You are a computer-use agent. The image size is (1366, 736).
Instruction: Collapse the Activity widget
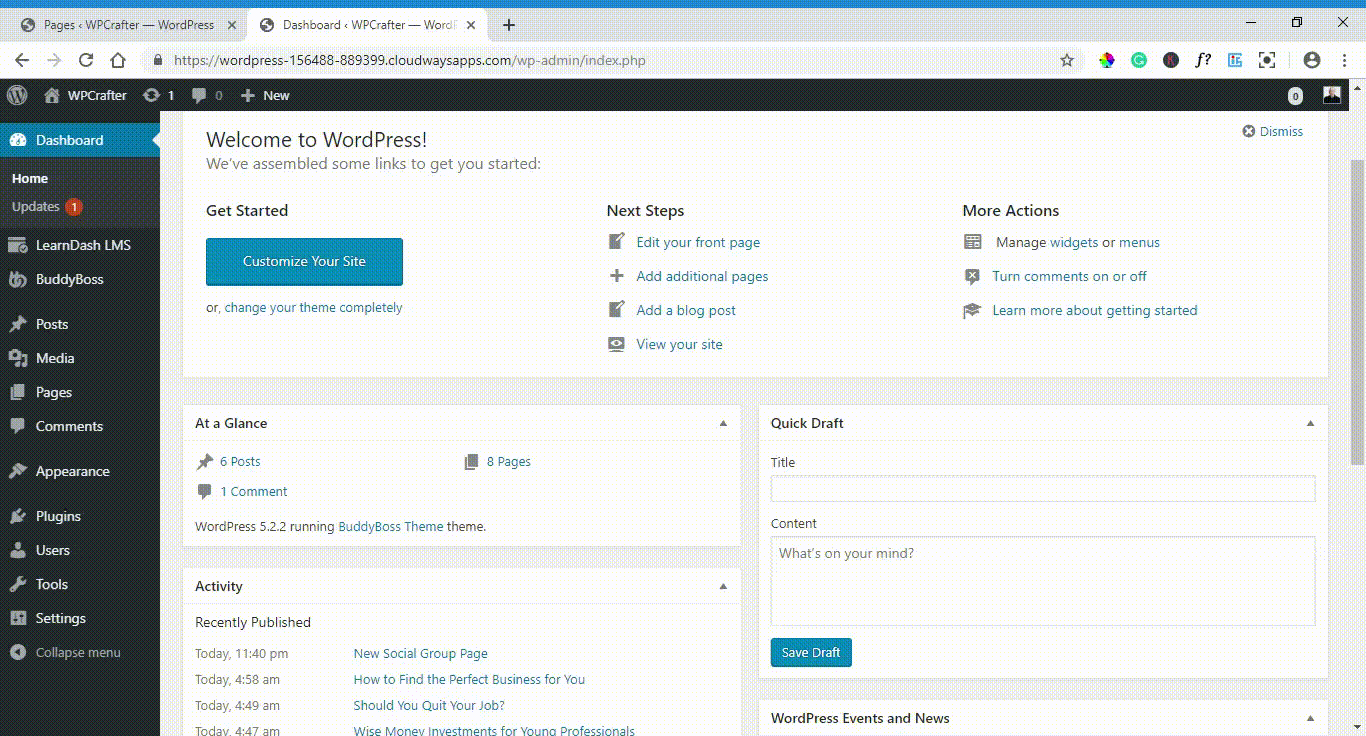pyautogui.click(x=724, y=586)
